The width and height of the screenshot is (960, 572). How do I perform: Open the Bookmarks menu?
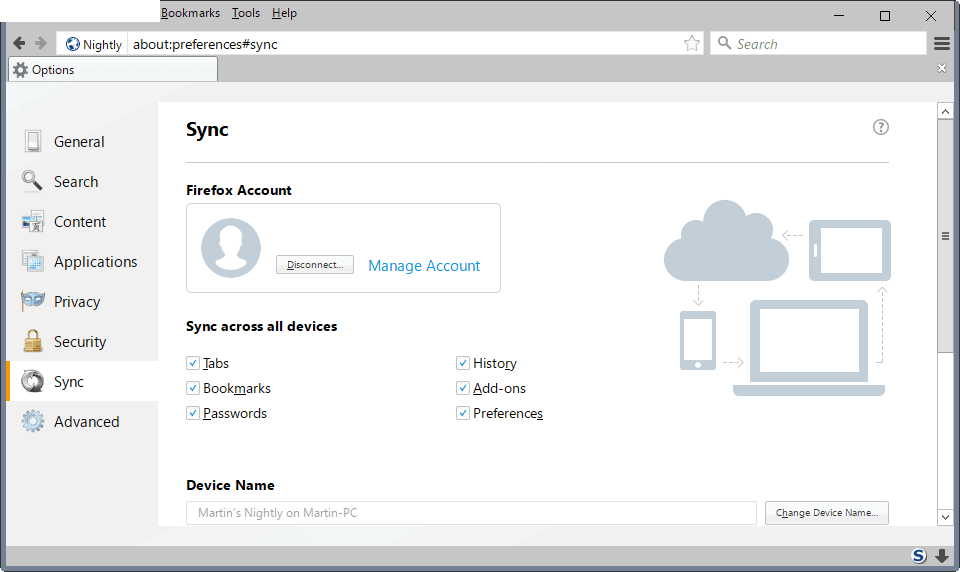[190, 13]
